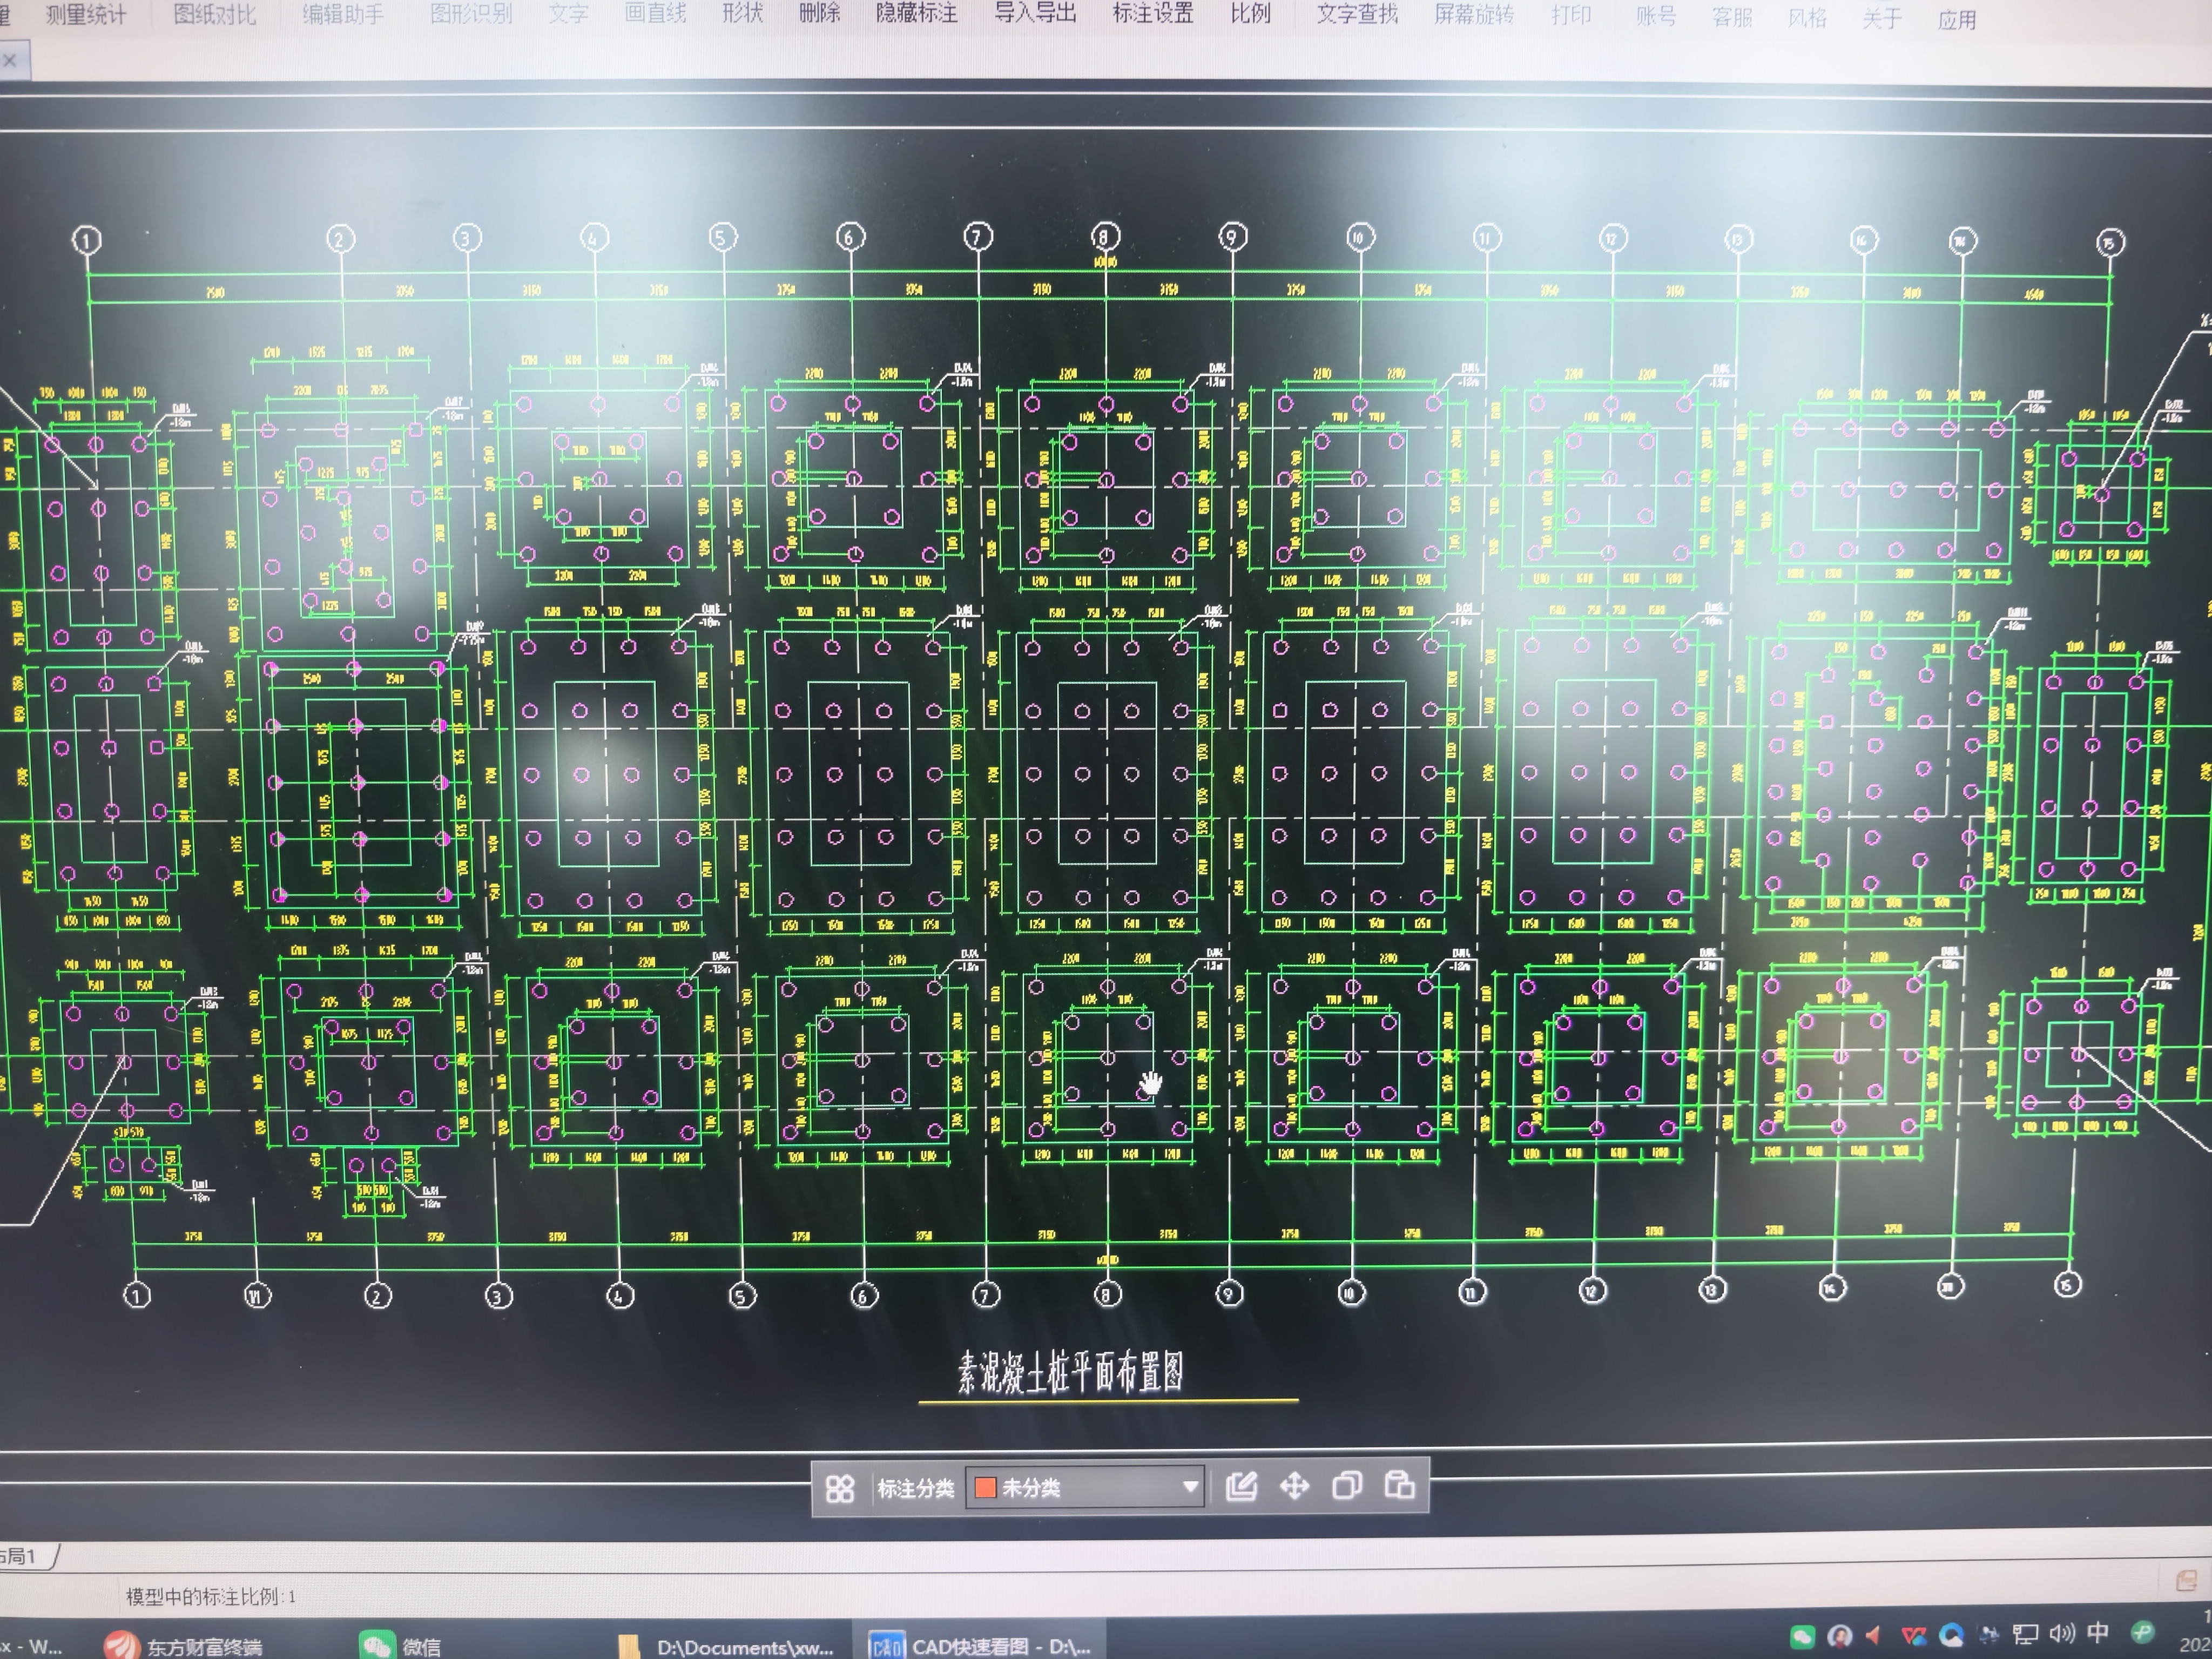Click the four-squares grid icon in annotation bar
Screen dimensions: 2212x1659
click(x=840, y=1489)
